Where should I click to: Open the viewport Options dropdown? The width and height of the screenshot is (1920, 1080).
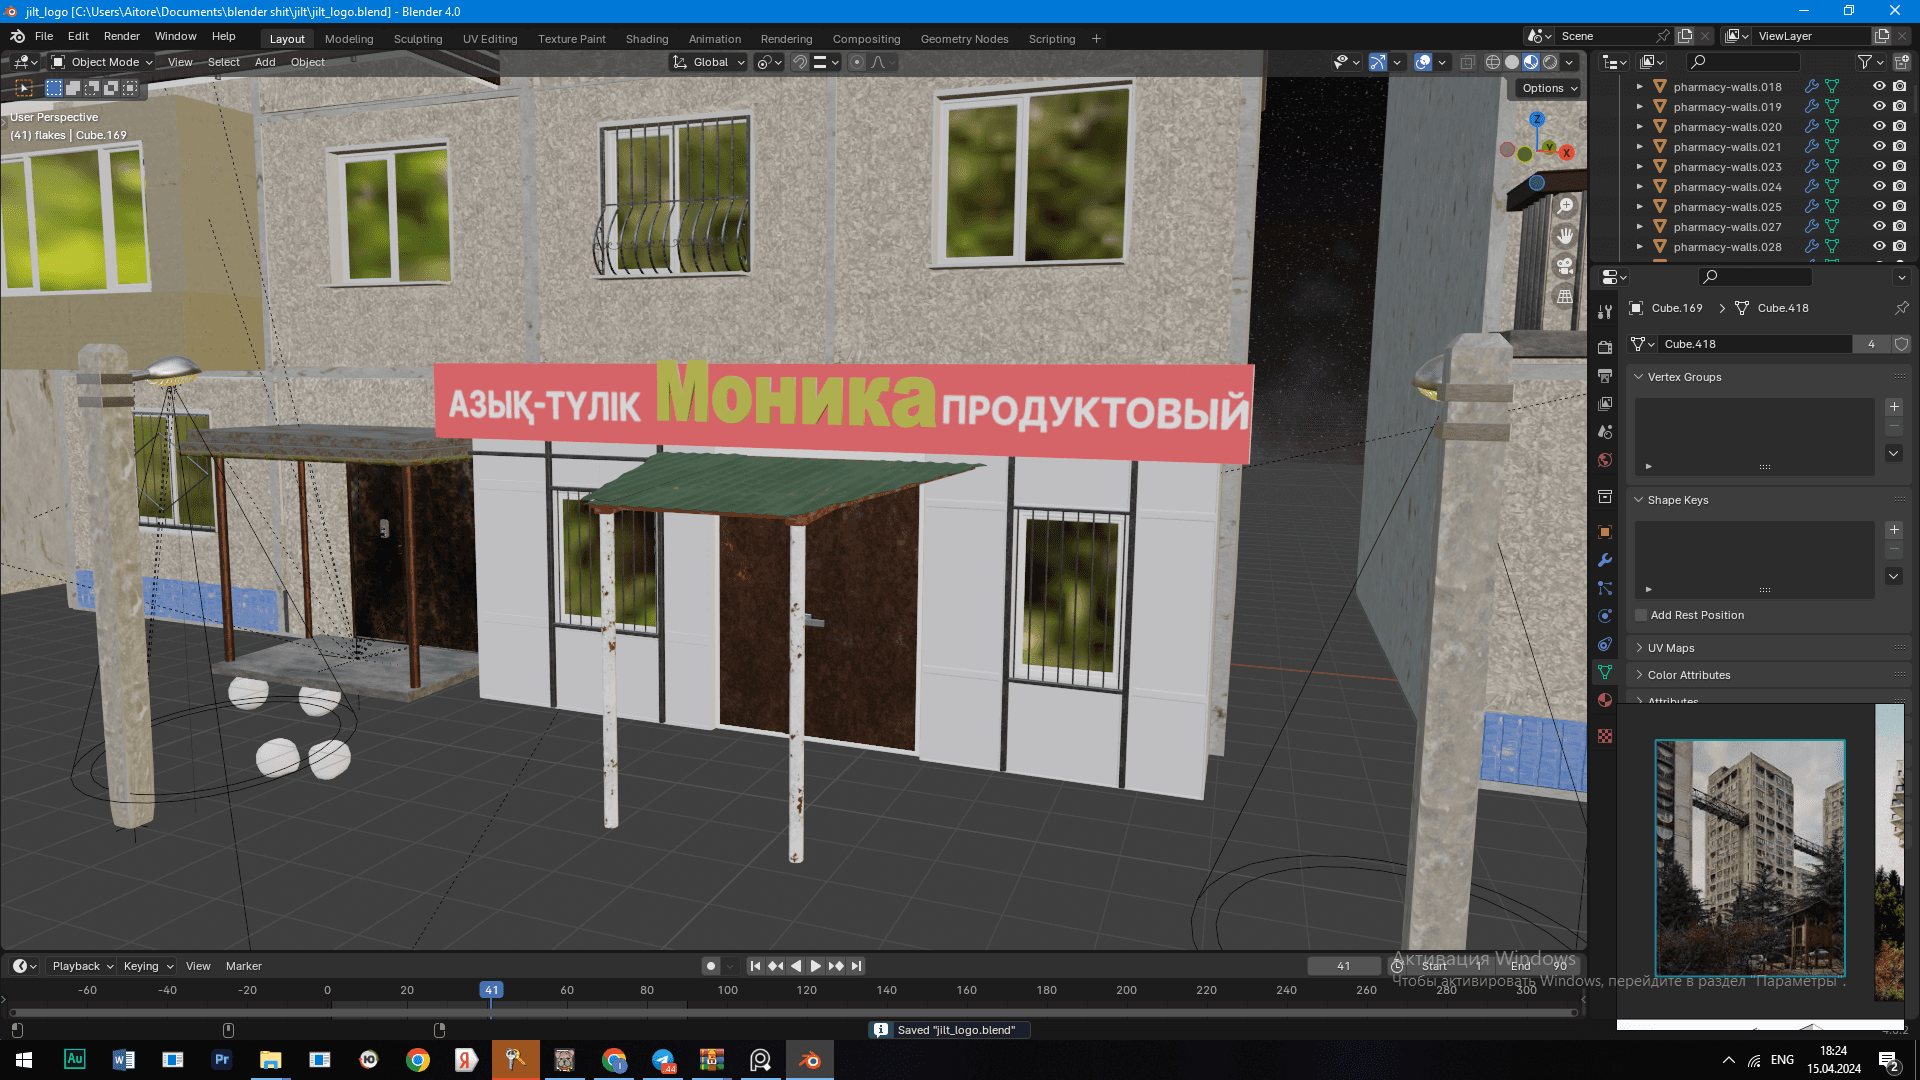(x=1549, y=88)
